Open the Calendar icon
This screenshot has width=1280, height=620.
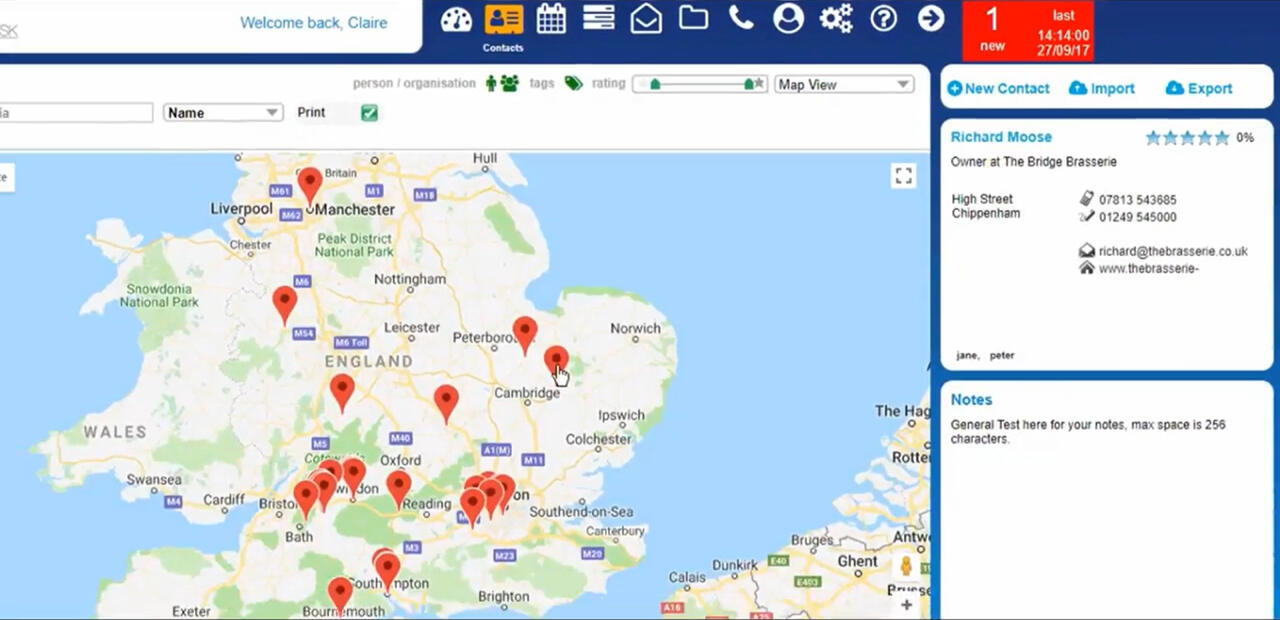coord(551,18)
